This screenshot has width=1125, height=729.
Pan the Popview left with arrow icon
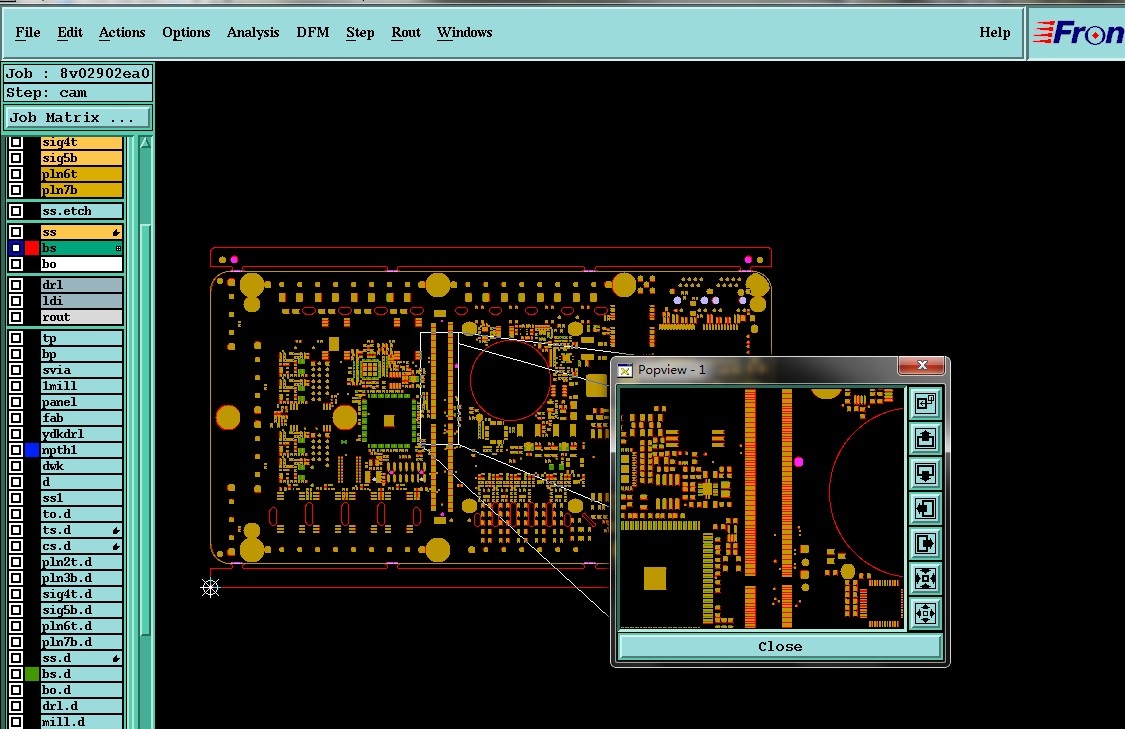point(925,509)
